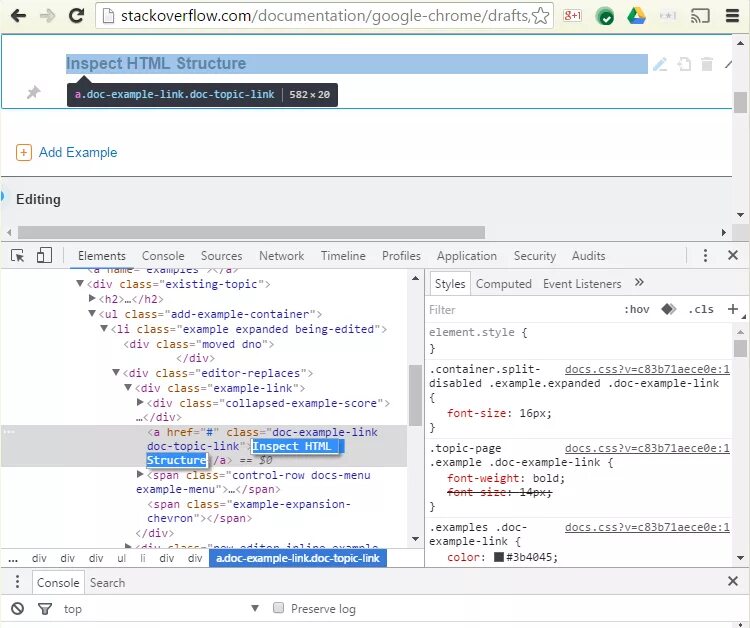Toggle the console filter funnel
The height and width of the screenshot is (628, 750).
pos(45,609)
